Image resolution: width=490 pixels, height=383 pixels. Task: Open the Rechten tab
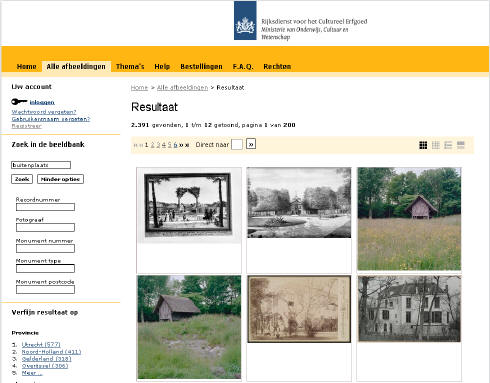coord(277,66)
